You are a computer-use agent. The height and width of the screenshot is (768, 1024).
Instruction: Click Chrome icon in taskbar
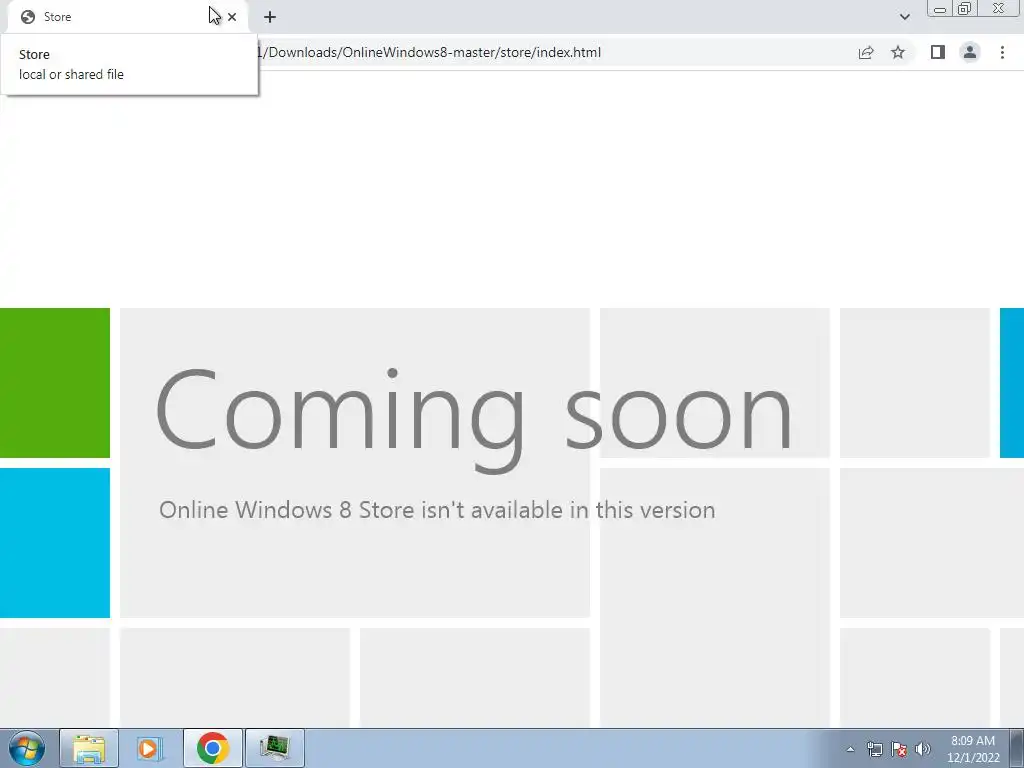[x=213, y=748]
